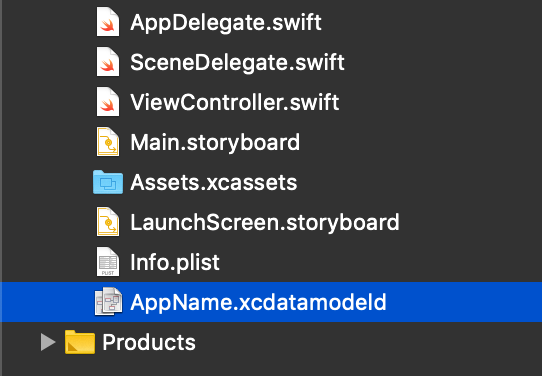This screenshot has width=542, height=376.
Task: Select AppDelegate.swift in the navigator
Action: [x=226, y=23]
